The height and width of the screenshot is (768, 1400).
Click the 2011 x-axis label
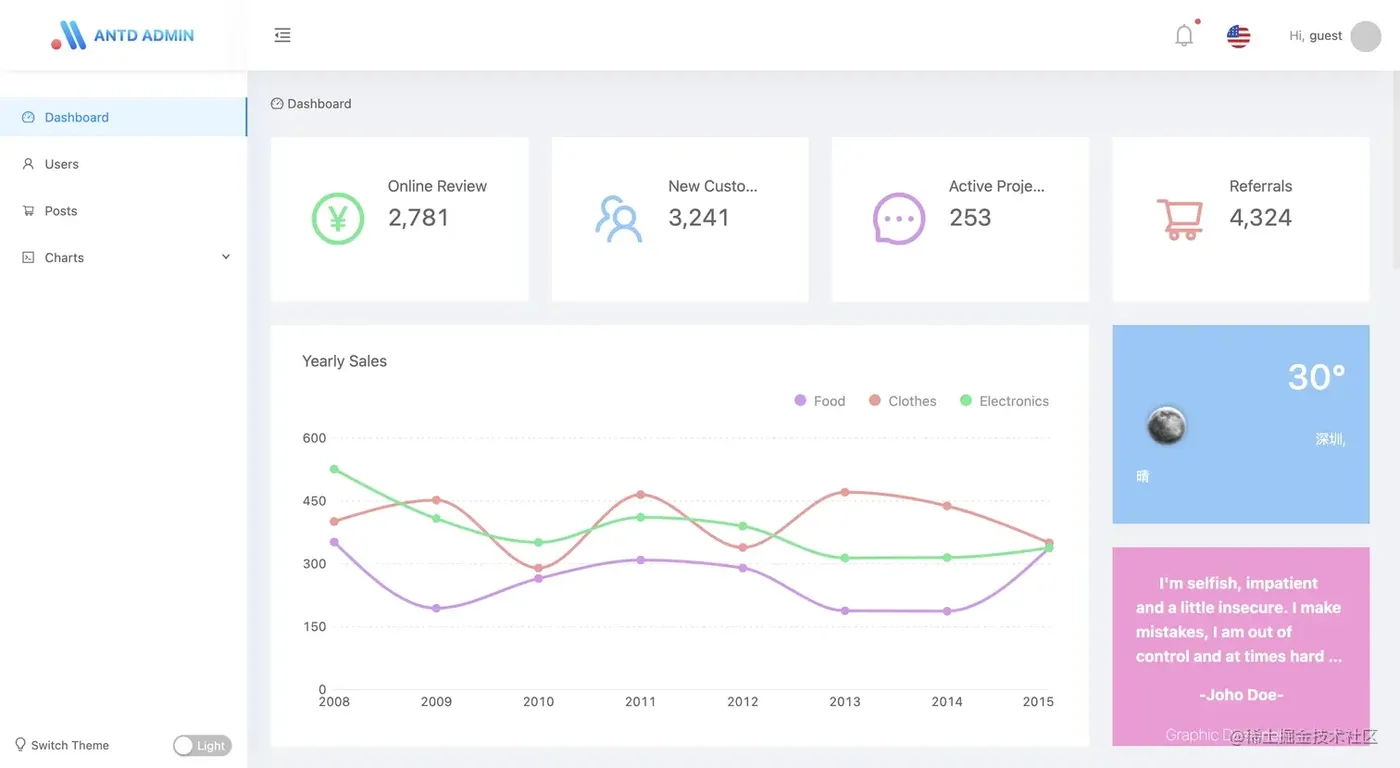click(x=640, y=702)
